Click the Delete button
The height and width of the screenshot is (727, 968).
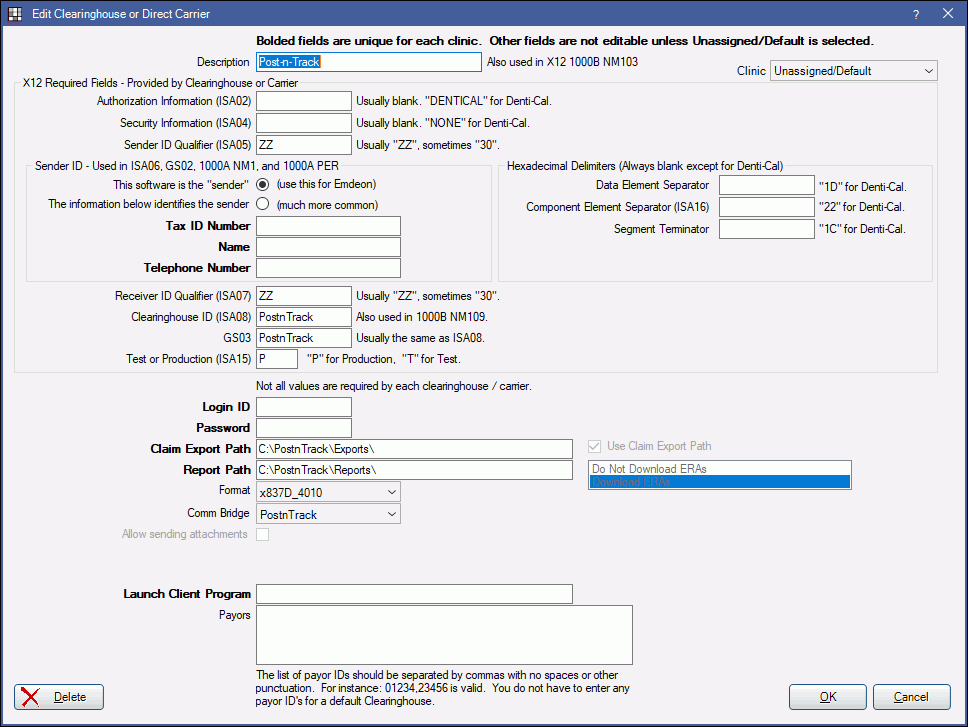(59, 697)
